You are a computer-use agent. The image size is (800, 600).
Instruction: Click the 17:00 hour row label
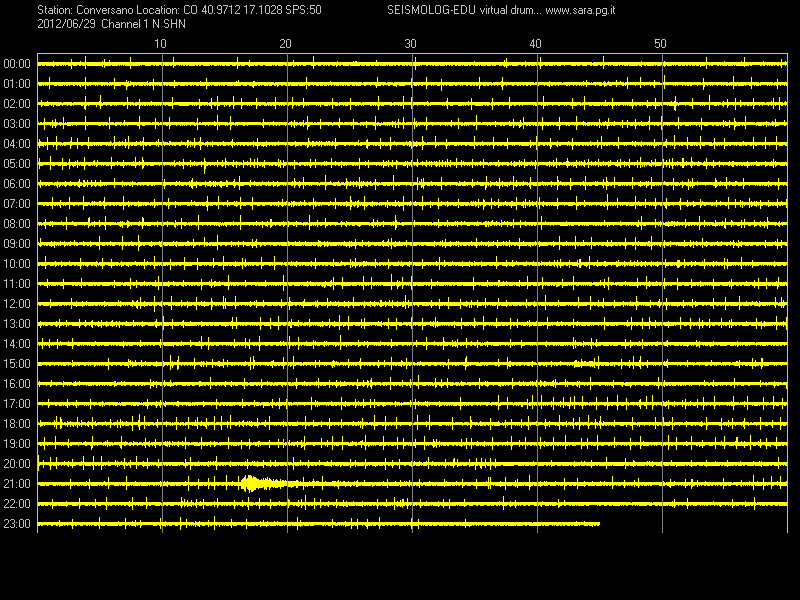17,404
